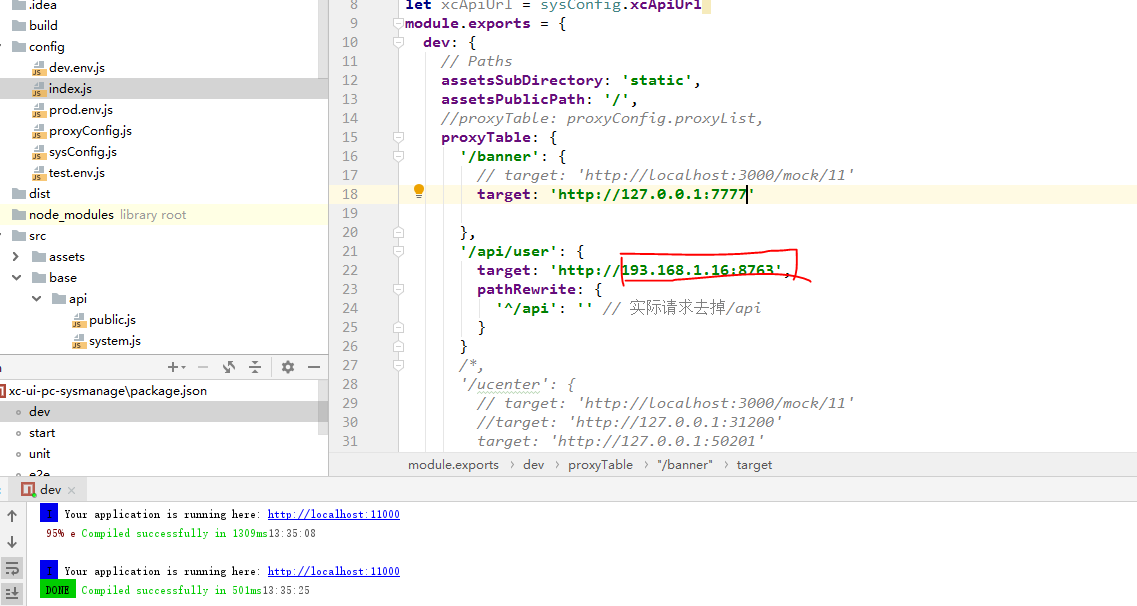This screenshot has width=1137, height=606.
Task: Click the Add npm package.json plus icon
Action: (x=175, y=367)
